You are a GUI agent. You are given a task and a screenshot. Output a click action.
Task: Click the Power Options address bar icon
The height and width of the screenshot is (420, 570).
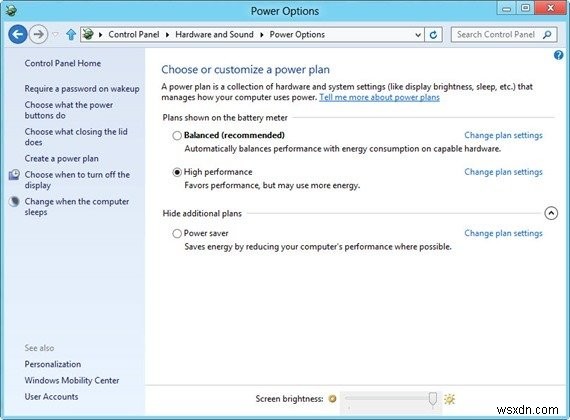point(88,35)
